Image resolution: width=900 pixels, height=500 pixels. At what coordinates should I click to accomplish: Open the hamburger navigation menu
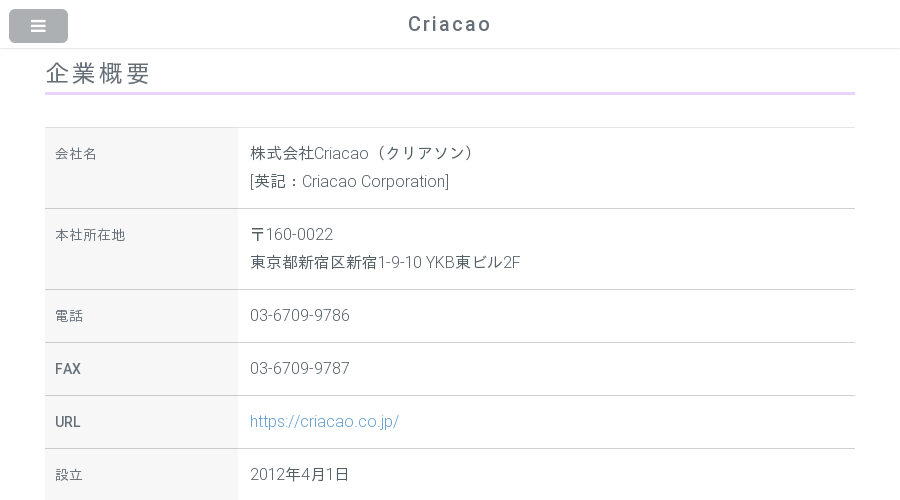pyautogui.click(x=38, y=26)
